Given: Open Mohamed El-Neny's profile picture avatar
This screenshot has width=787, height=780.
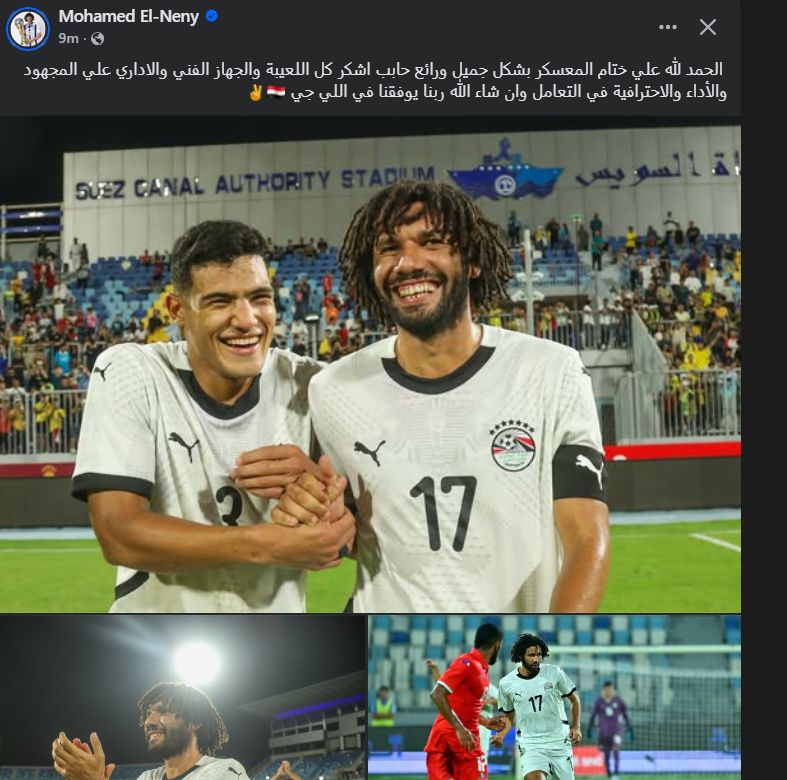Looking at the screenshot, I should pyautogui.click(x=28, y=29).
